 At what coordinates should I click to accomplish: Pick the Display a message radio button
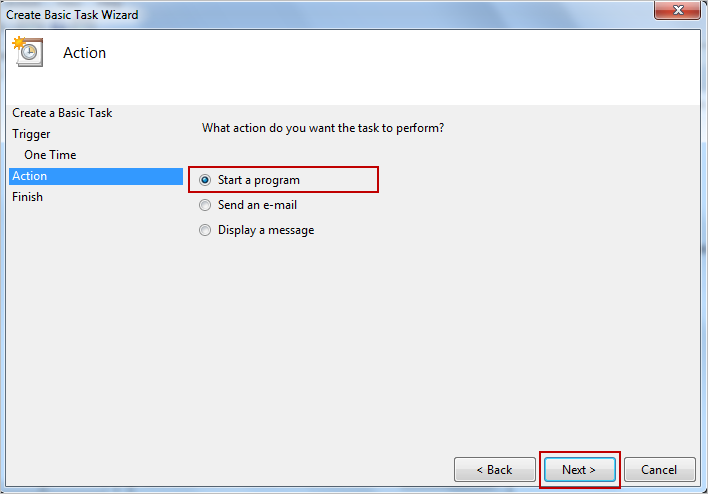pos(205,230)
